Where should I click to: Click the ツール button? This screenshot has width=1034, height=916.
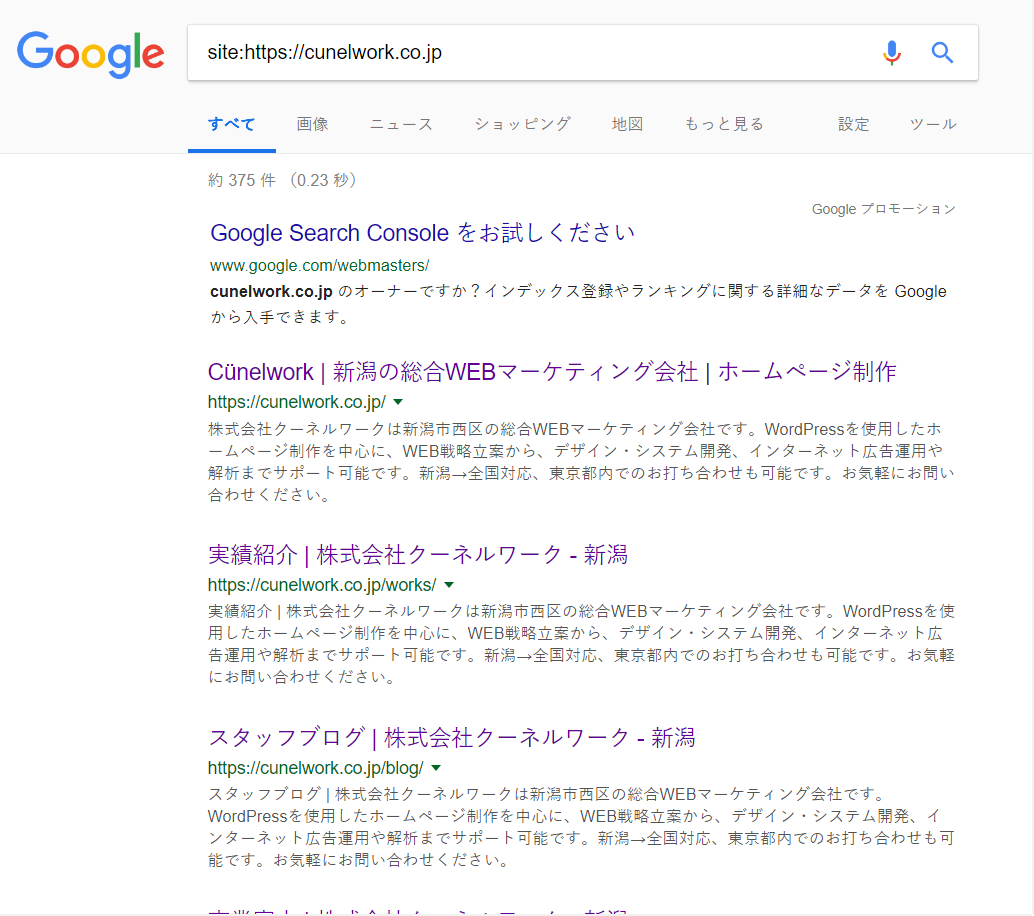(933, 124)
